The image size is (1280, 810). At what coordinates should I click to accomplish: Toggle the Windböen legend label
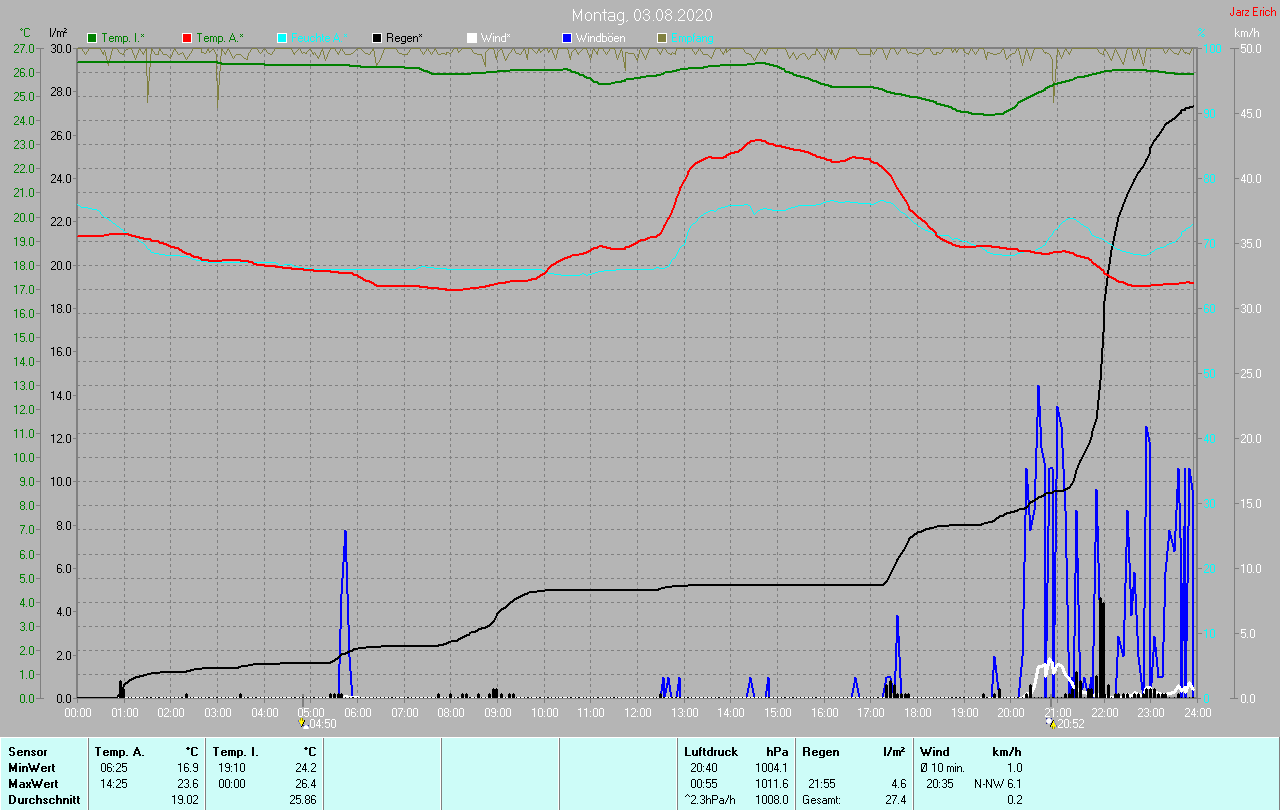[600, 38]
